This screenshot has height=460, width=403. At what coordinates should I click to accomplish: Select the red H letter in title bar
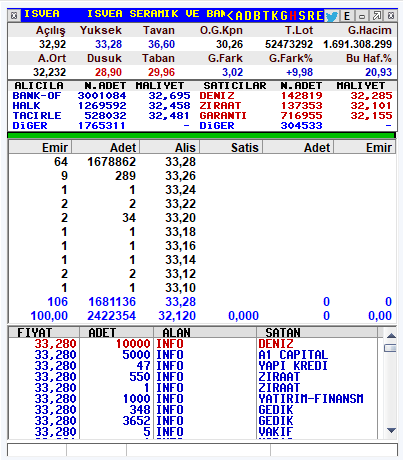293,16
